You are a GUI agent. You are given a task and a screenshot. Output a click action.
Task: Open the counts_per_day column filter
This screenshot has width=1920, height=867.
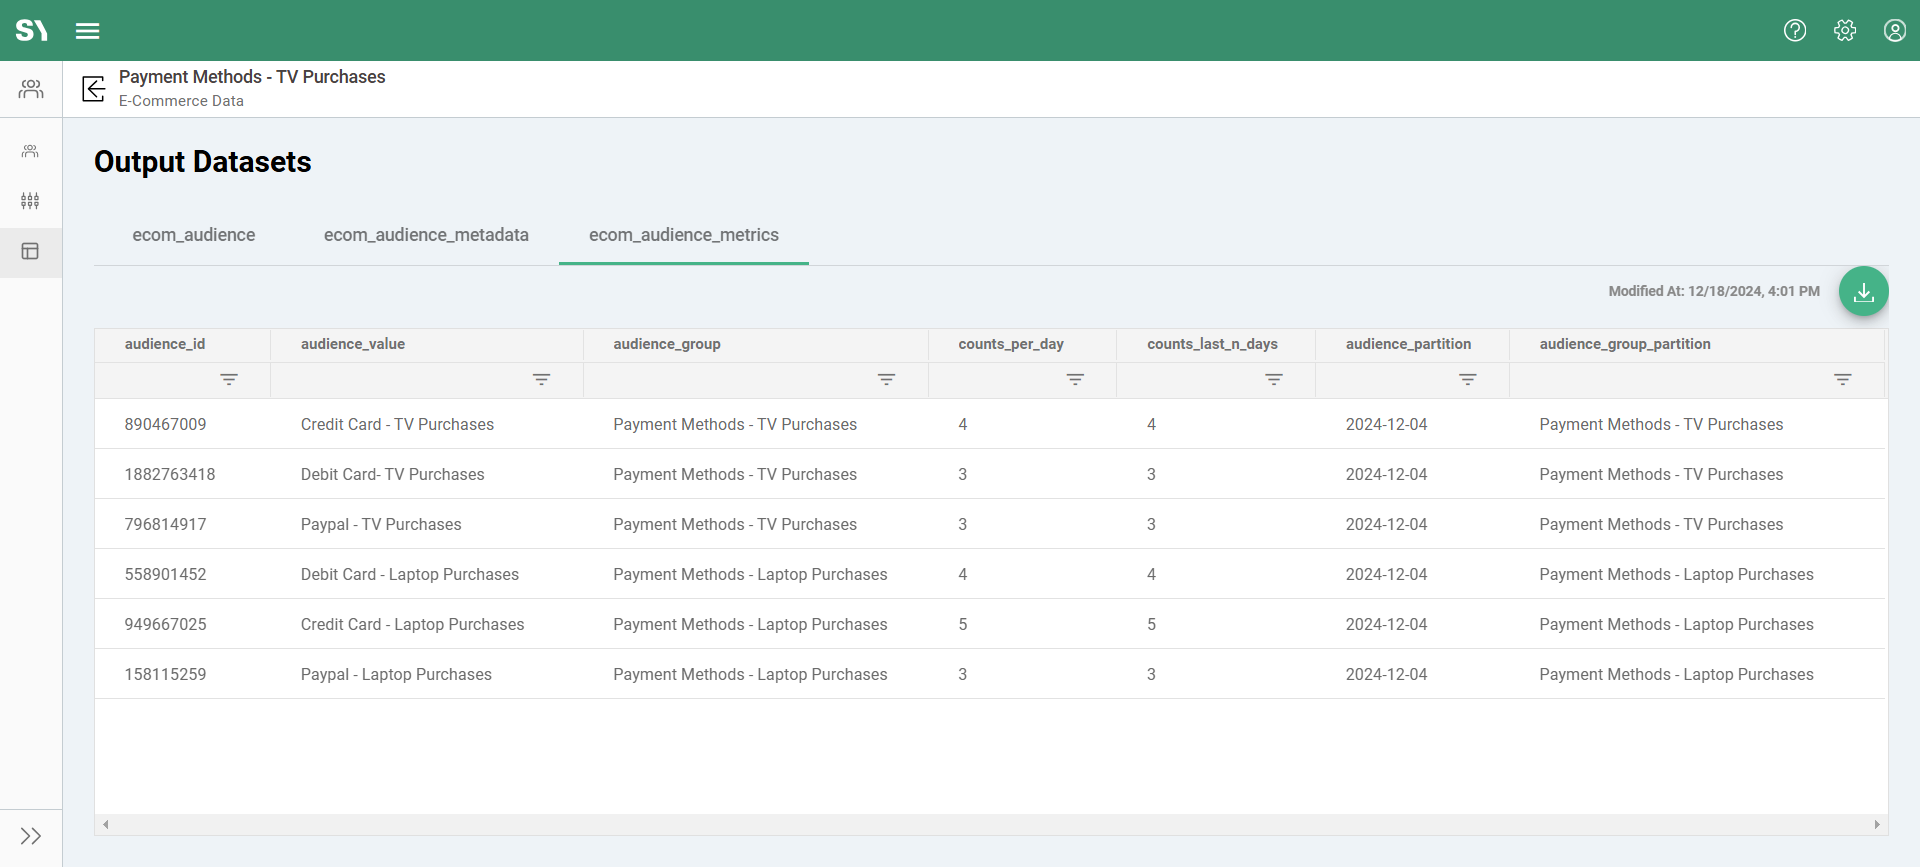(1075, 380)
